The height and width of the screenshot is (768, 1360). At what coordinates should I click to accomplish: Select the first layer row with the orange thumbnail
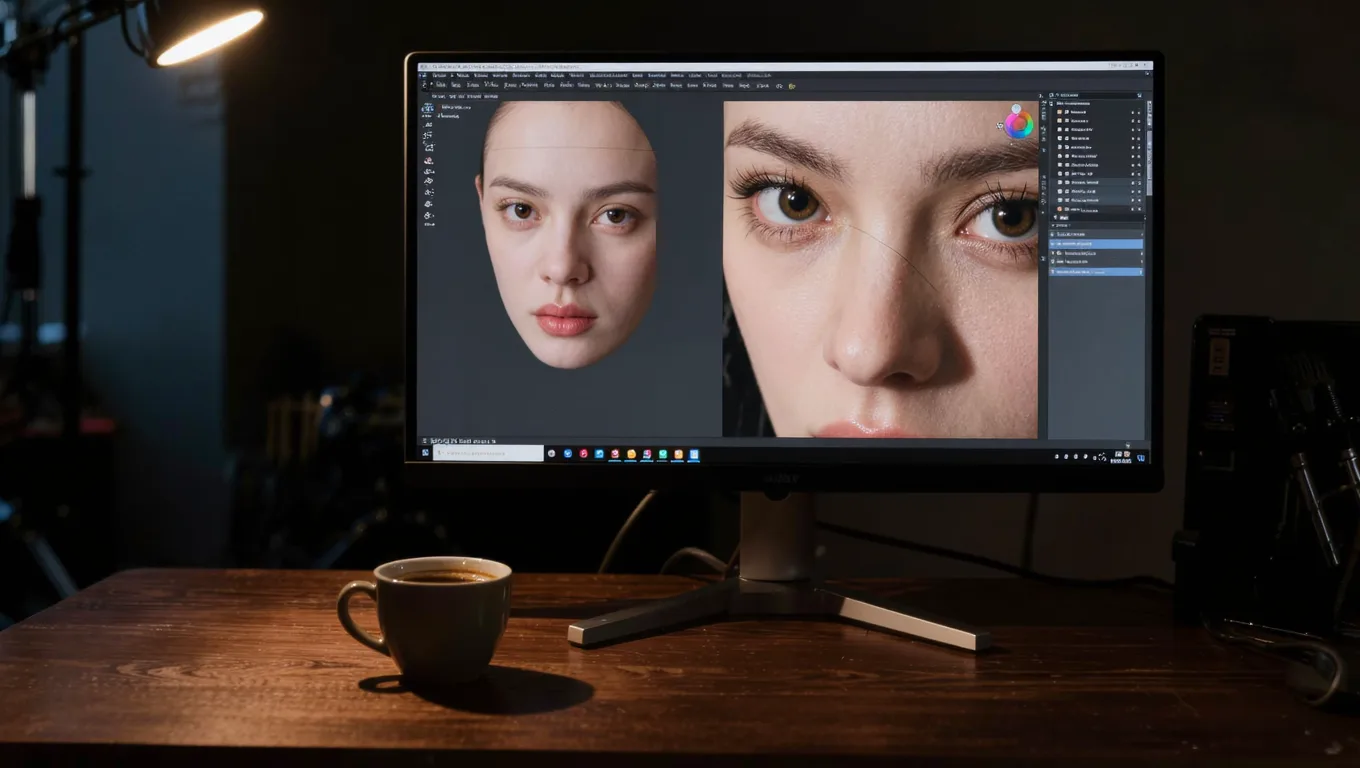coord(1096,112)
